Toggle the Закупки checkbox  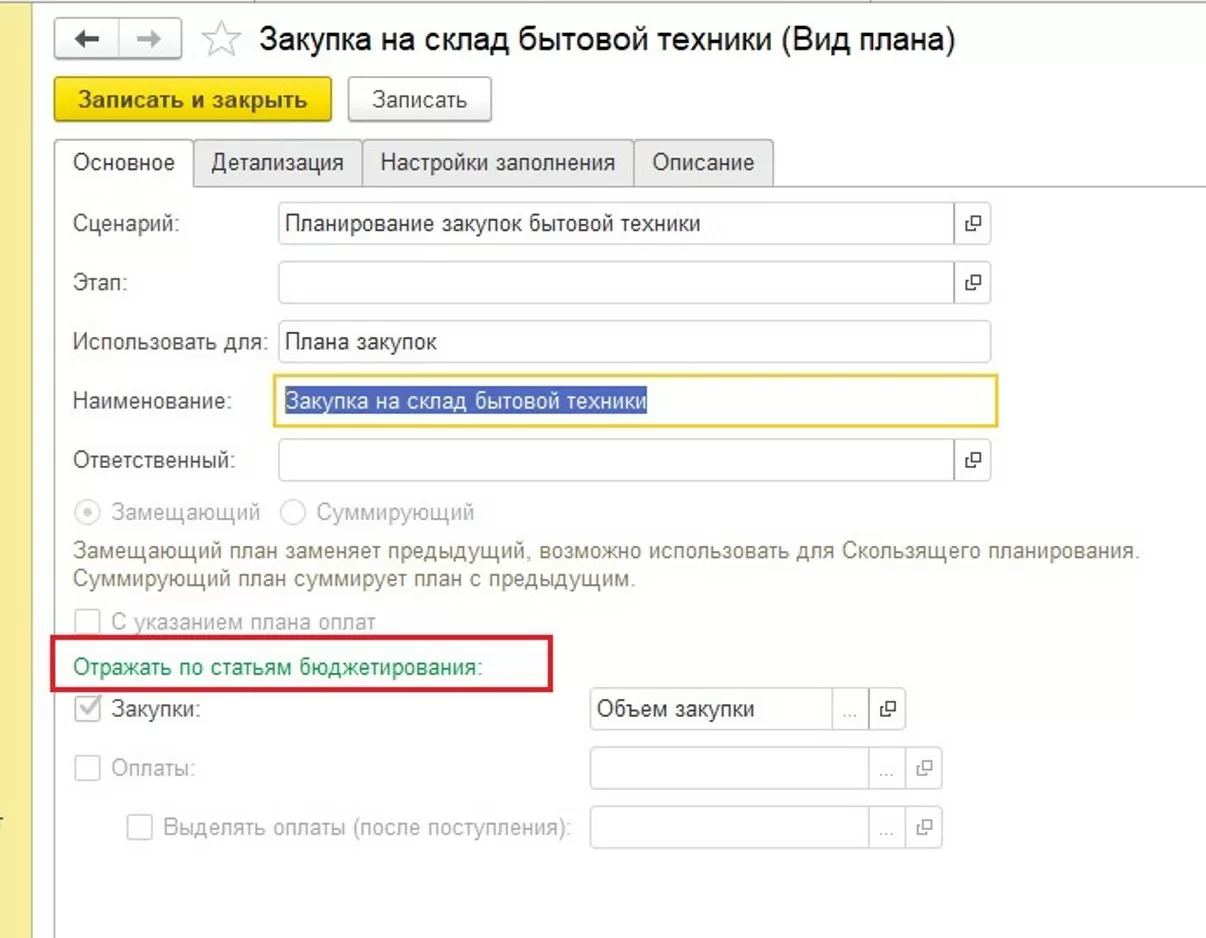tap(89, 710)
